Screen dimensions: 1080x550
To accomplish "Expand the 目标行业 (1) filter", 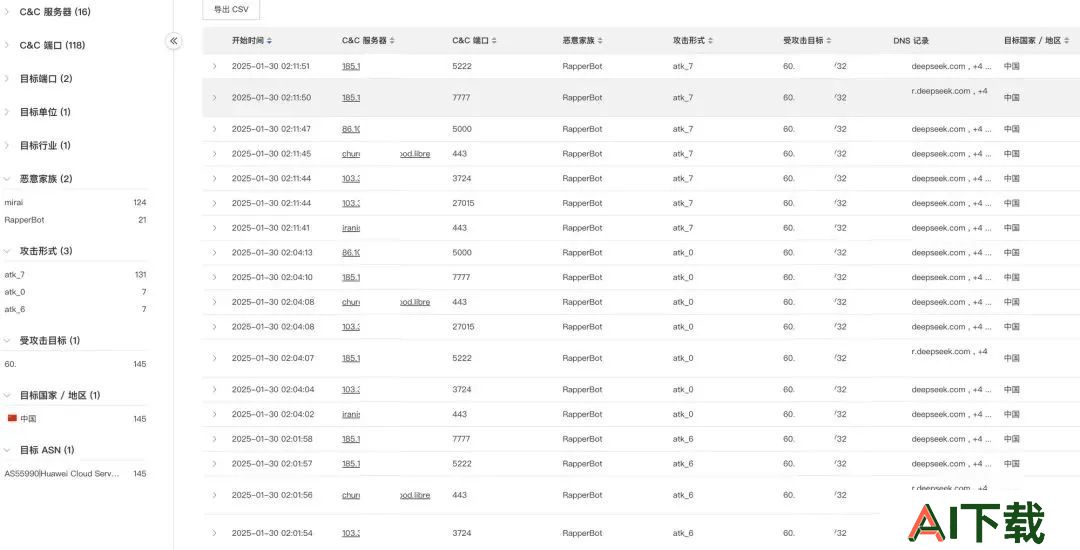I will [7, 145].
